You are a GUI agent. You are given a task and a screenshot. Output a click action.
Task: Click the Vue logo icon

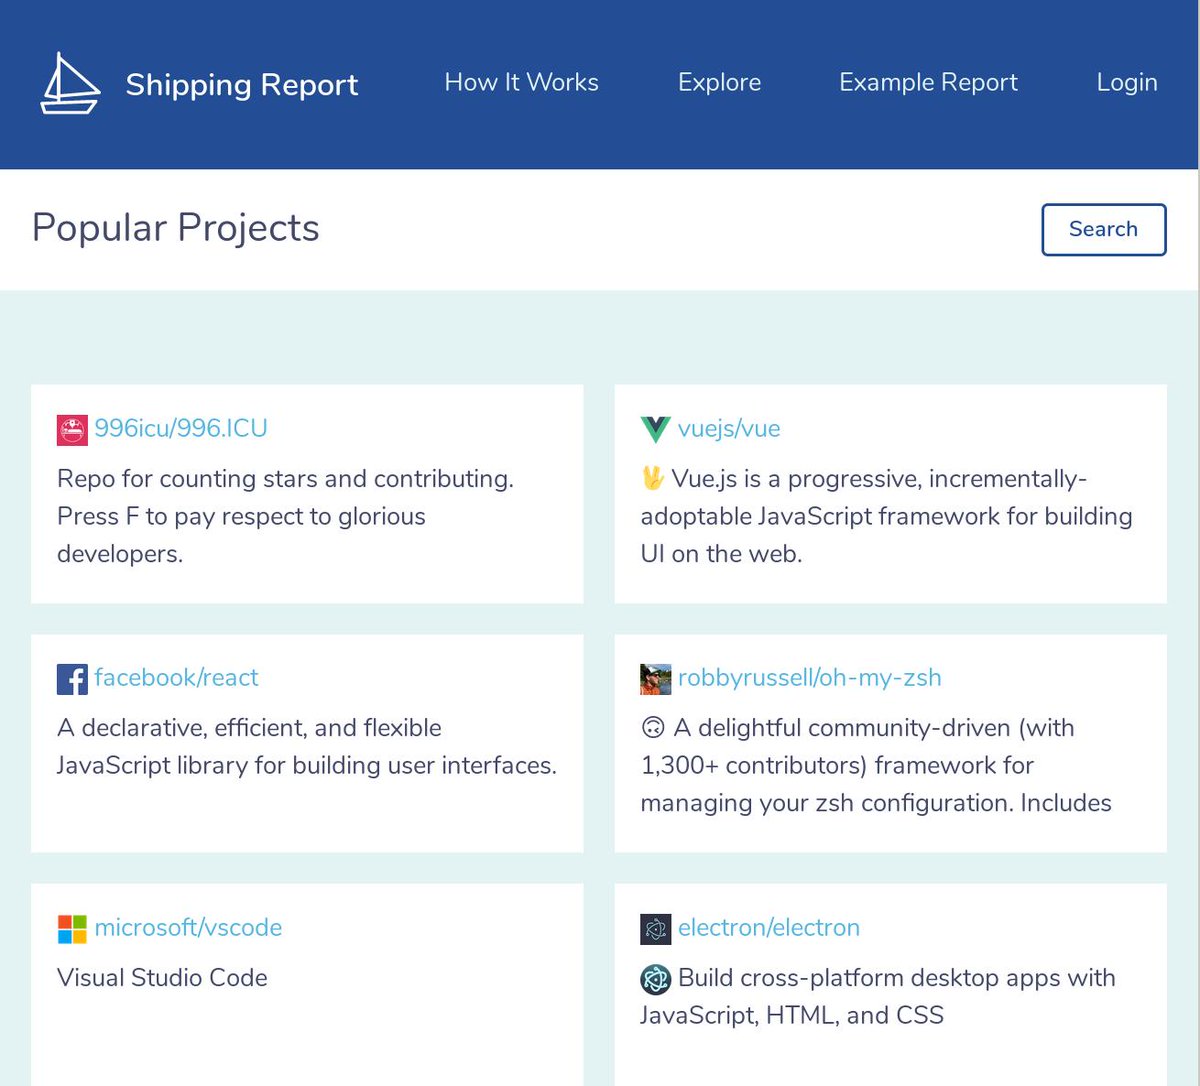[655, 429]
